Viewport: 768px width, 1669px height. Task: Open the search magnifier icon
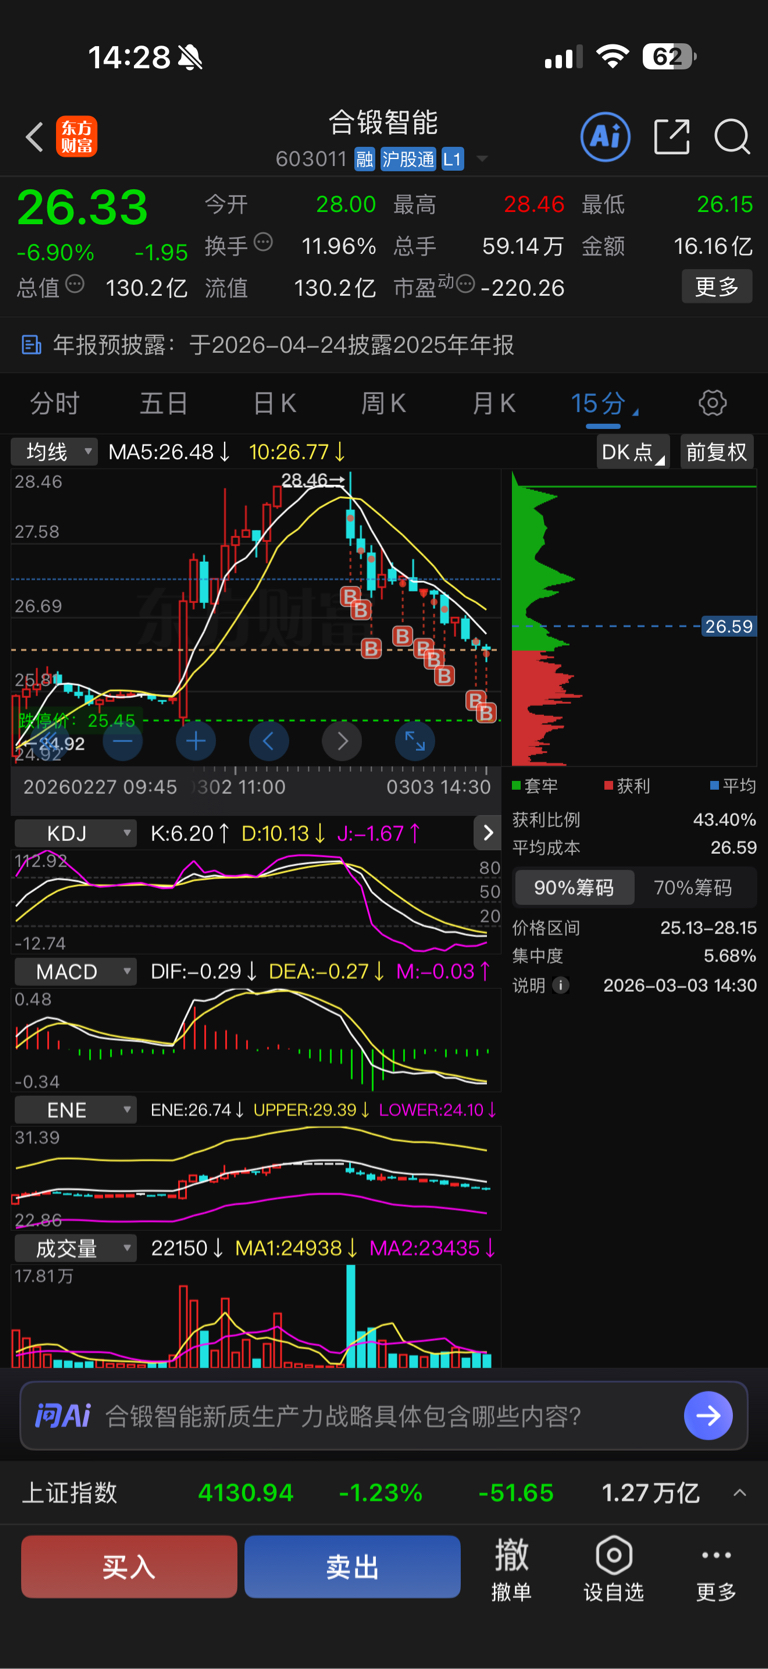tap(732, 136)
